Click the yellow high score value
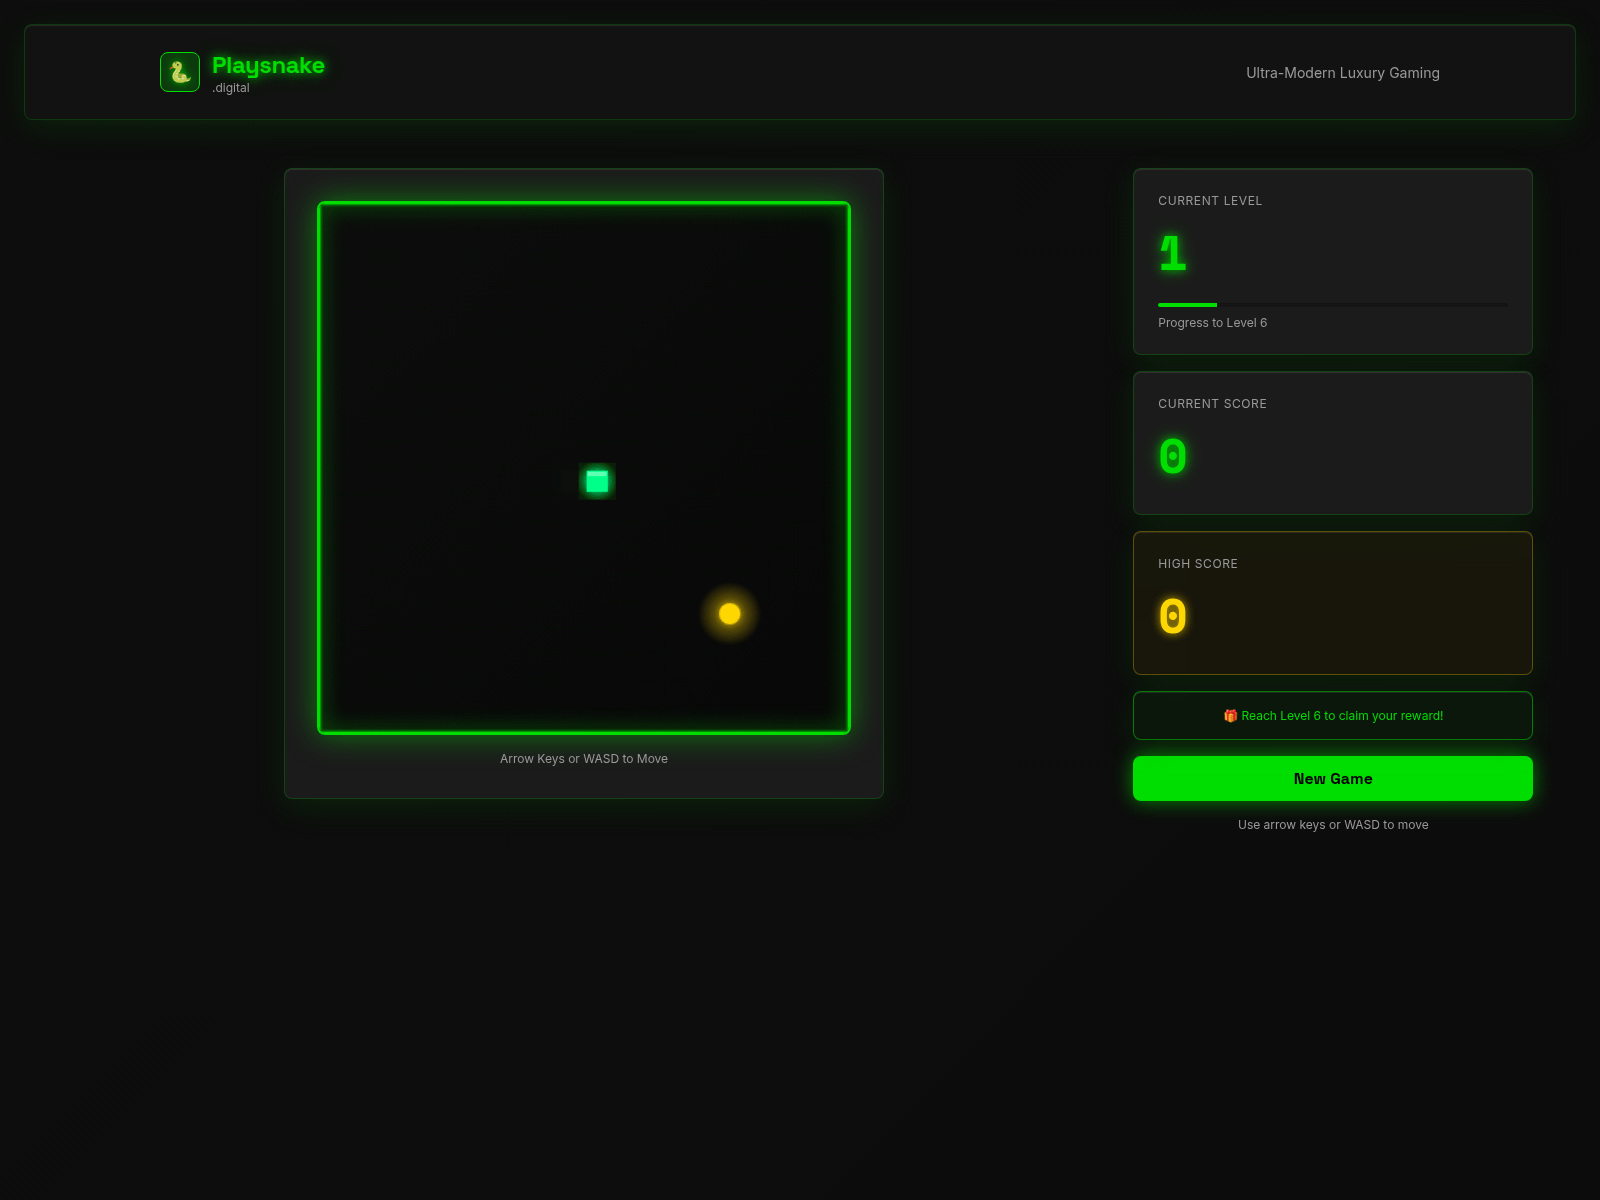The image size is (1600, 1200). point(1172,617)
